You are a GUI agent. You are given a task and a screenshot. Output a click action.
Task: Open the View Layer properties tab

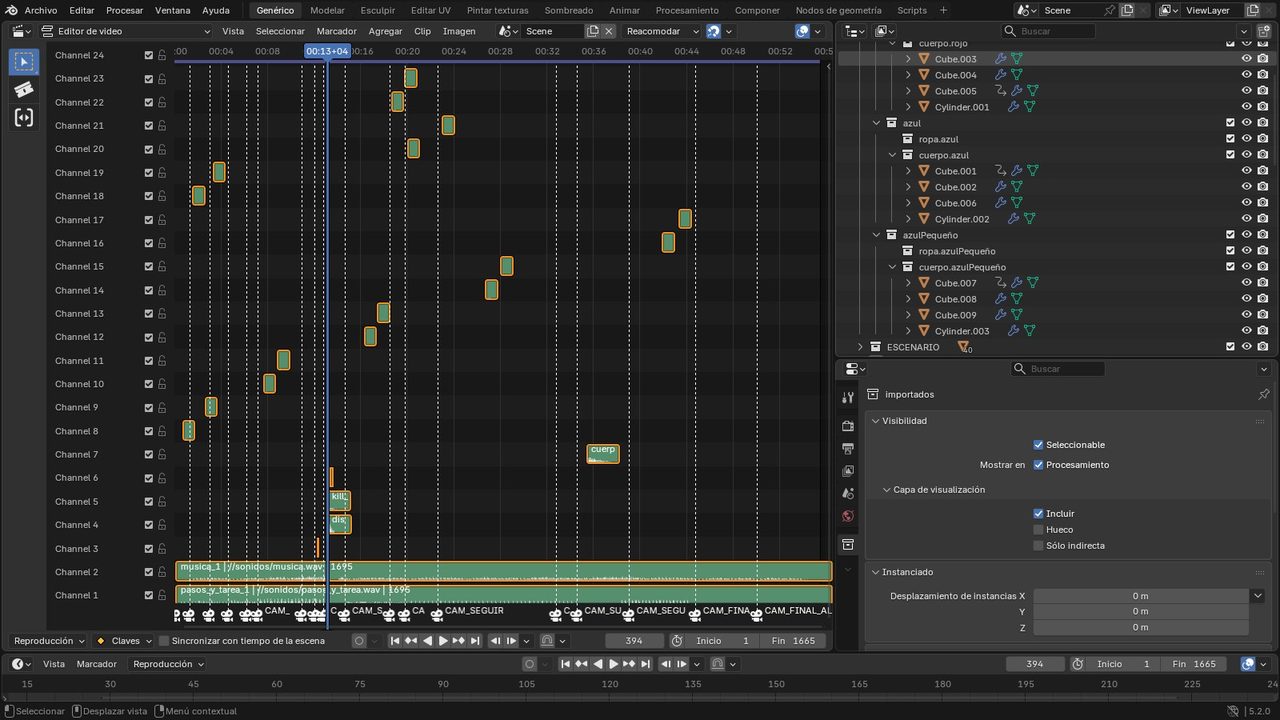tap(848, 471)
